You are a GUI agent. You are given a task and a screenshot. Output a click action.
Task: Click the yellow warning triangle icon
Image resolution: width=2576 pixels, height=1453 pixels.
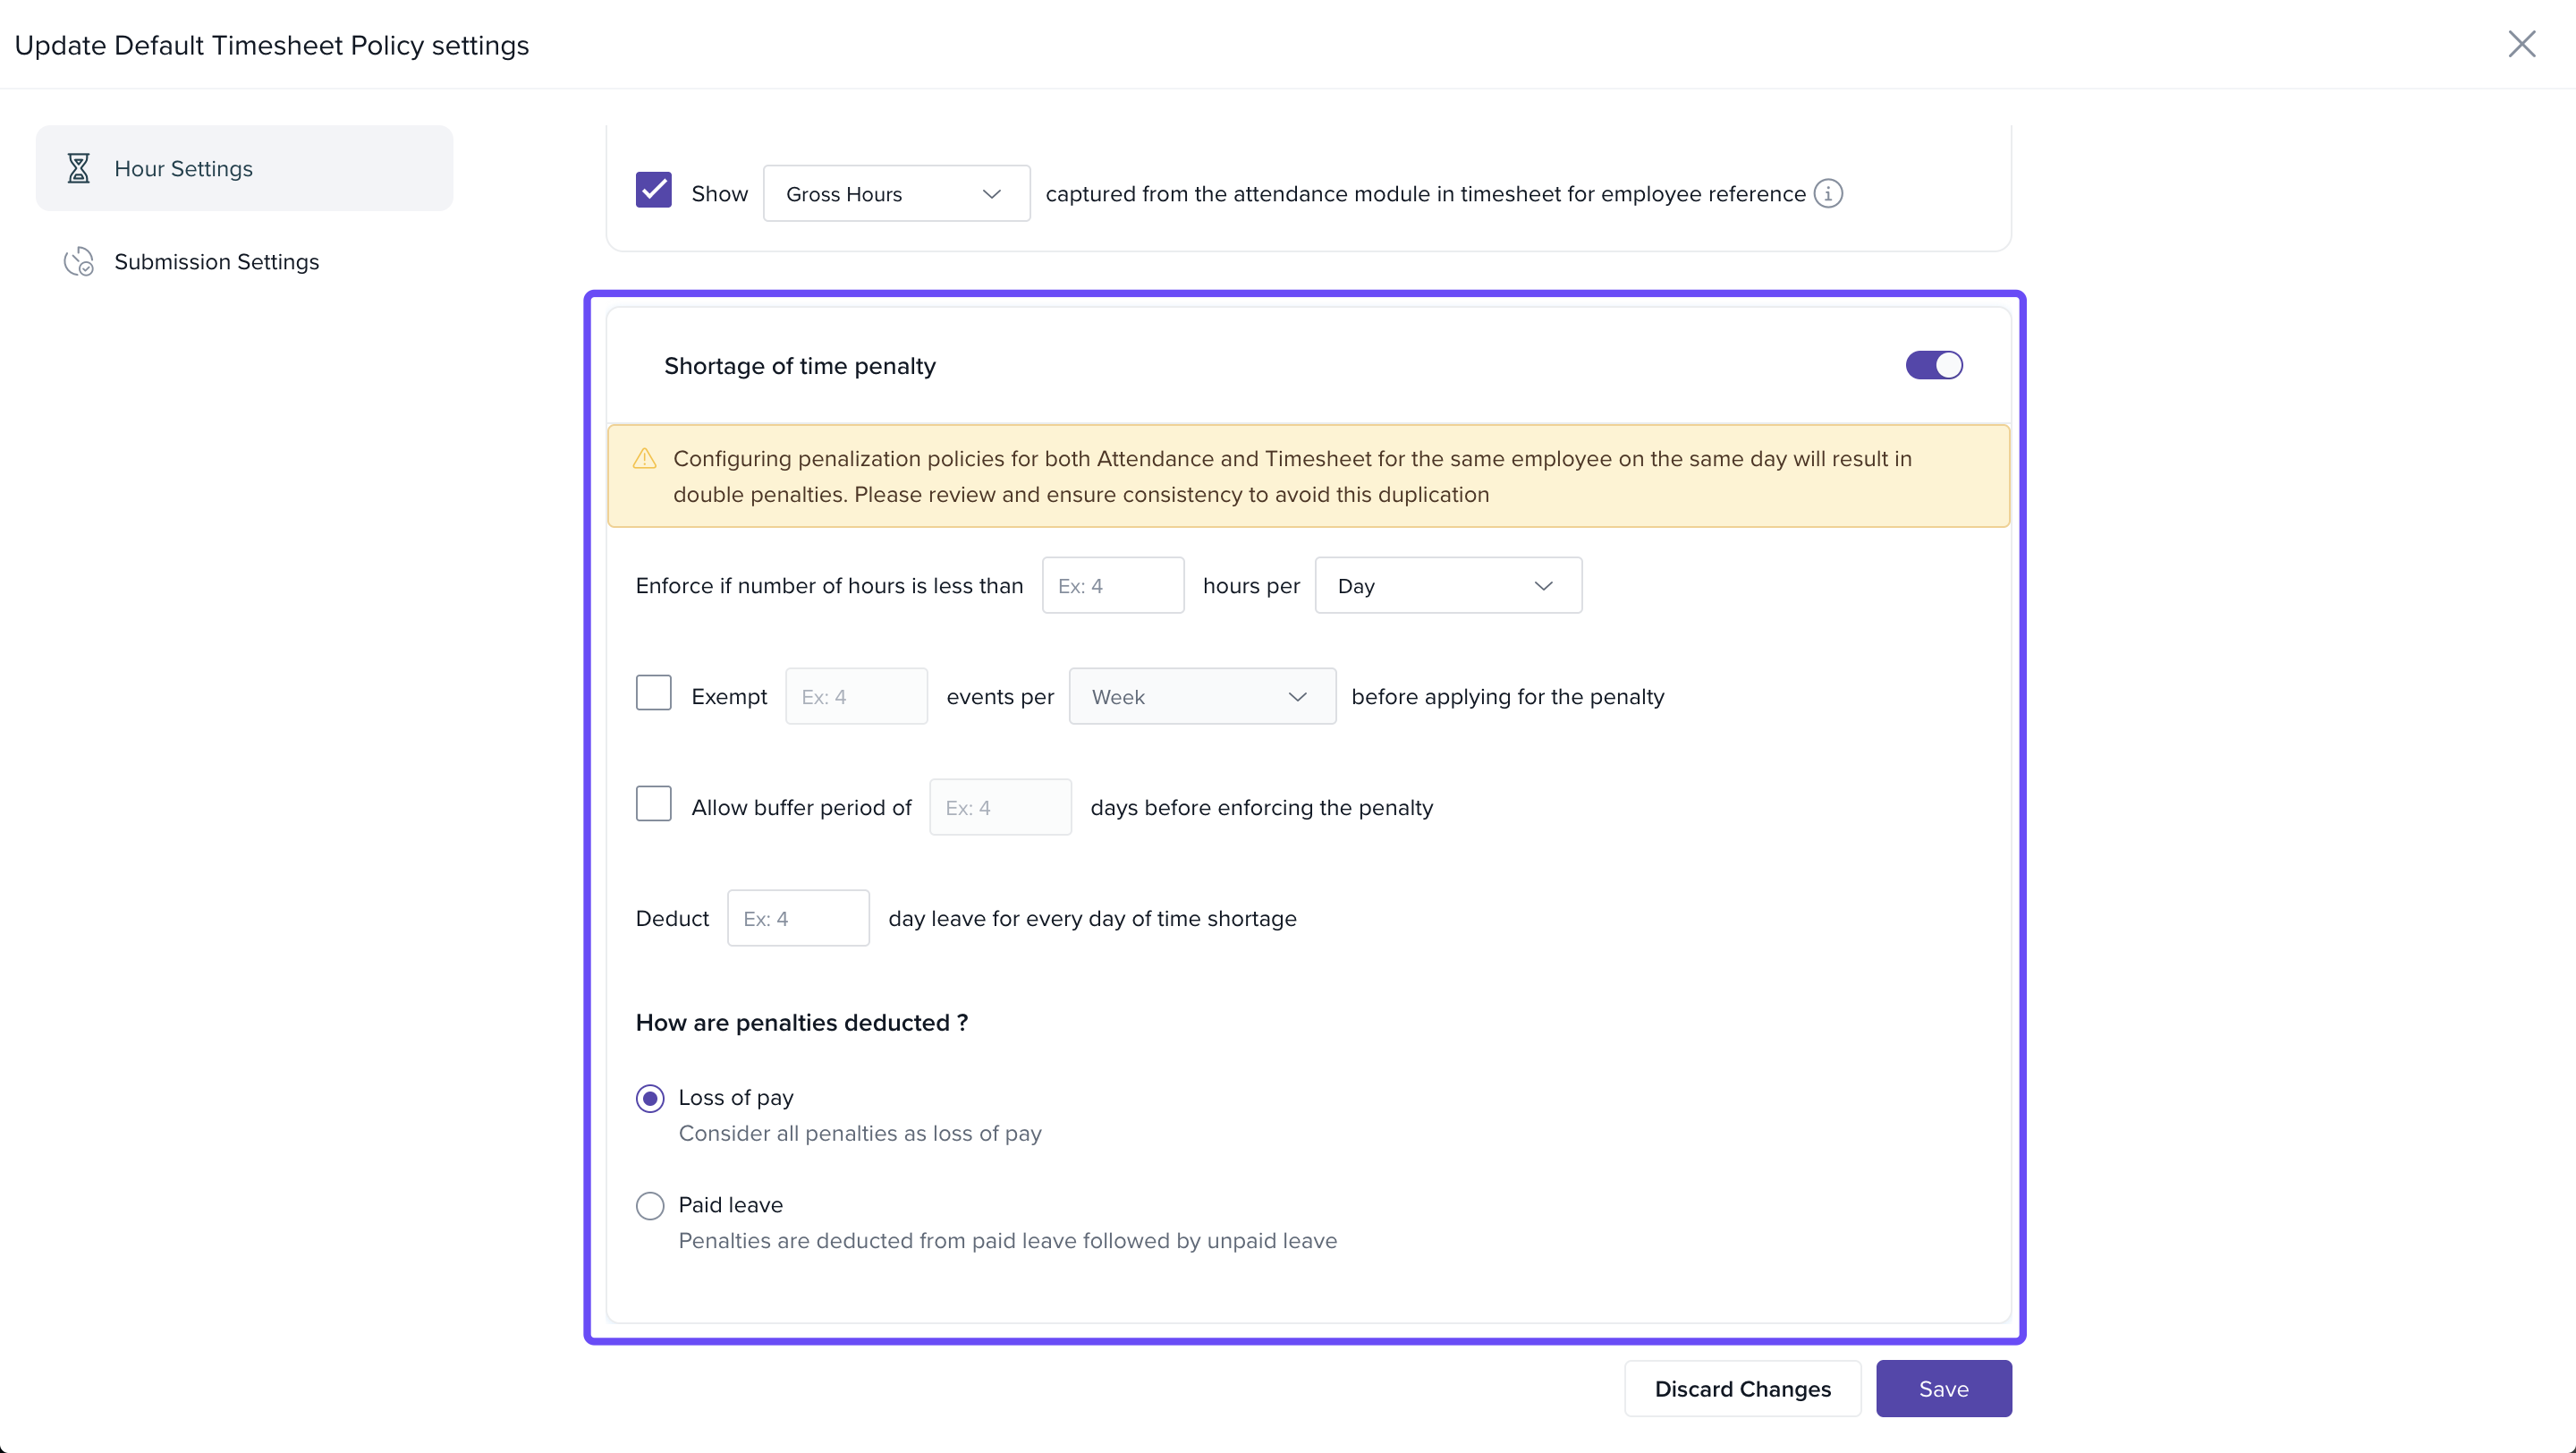[x=645, y=459]
